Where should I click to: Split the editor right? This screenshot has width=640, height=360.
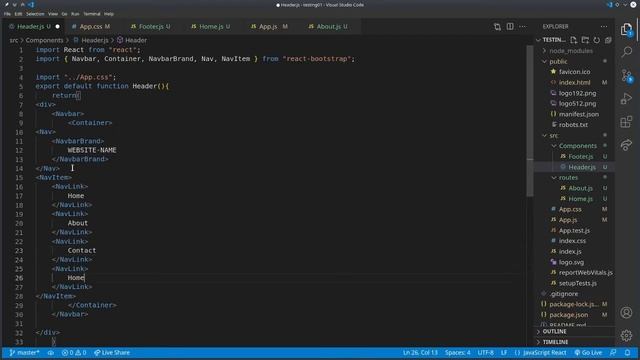pos(510,27)
